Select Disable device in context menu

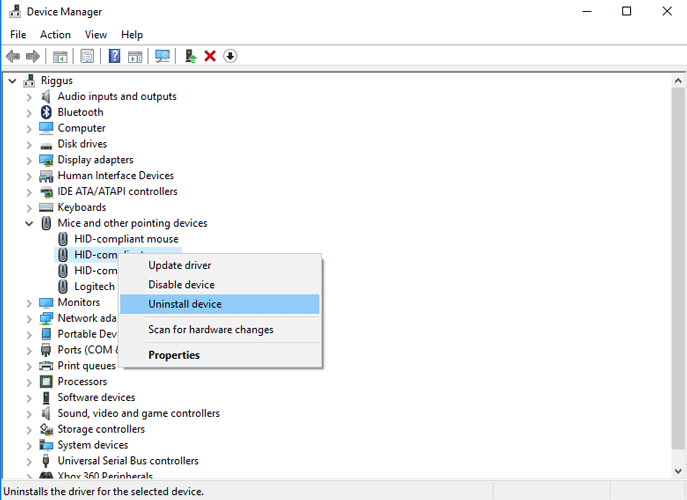[x=181, y=285]
